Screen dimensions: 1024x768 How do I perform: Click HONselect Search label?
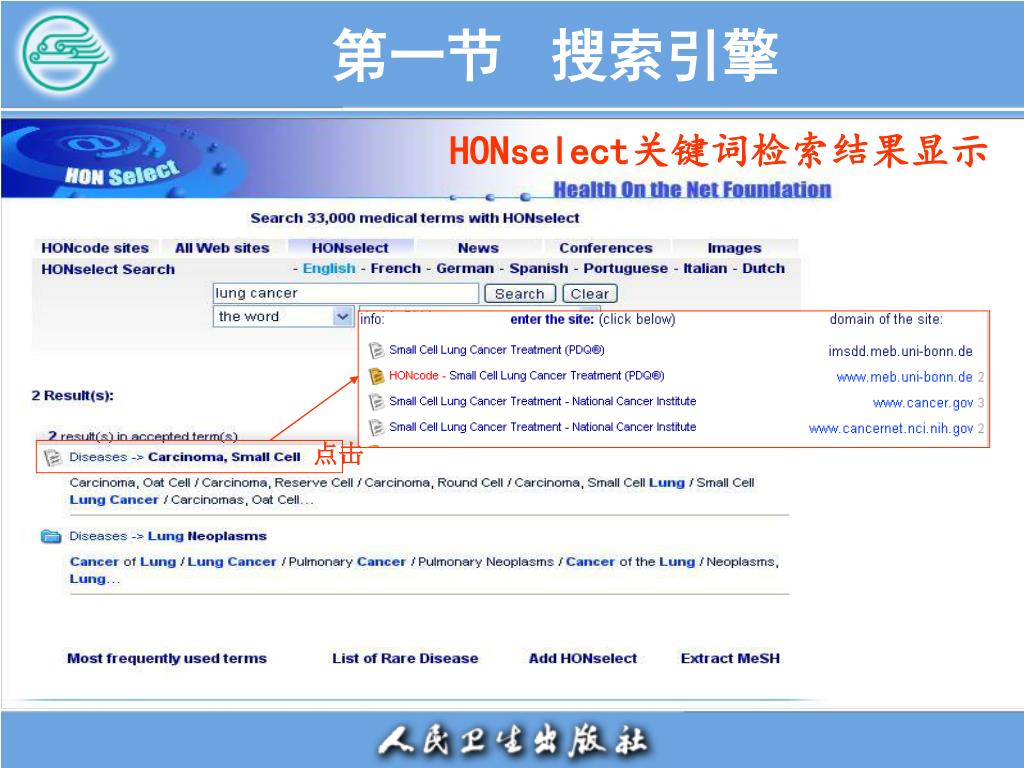coord(108,269)
